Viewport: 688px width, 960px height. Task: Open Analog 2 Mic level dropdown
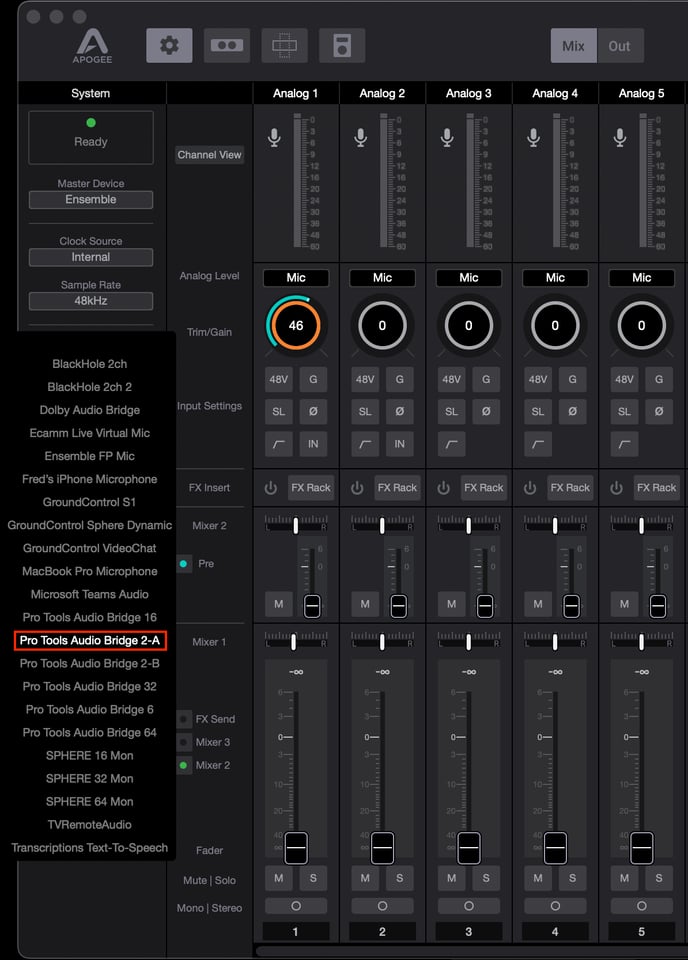pos(382,277)
